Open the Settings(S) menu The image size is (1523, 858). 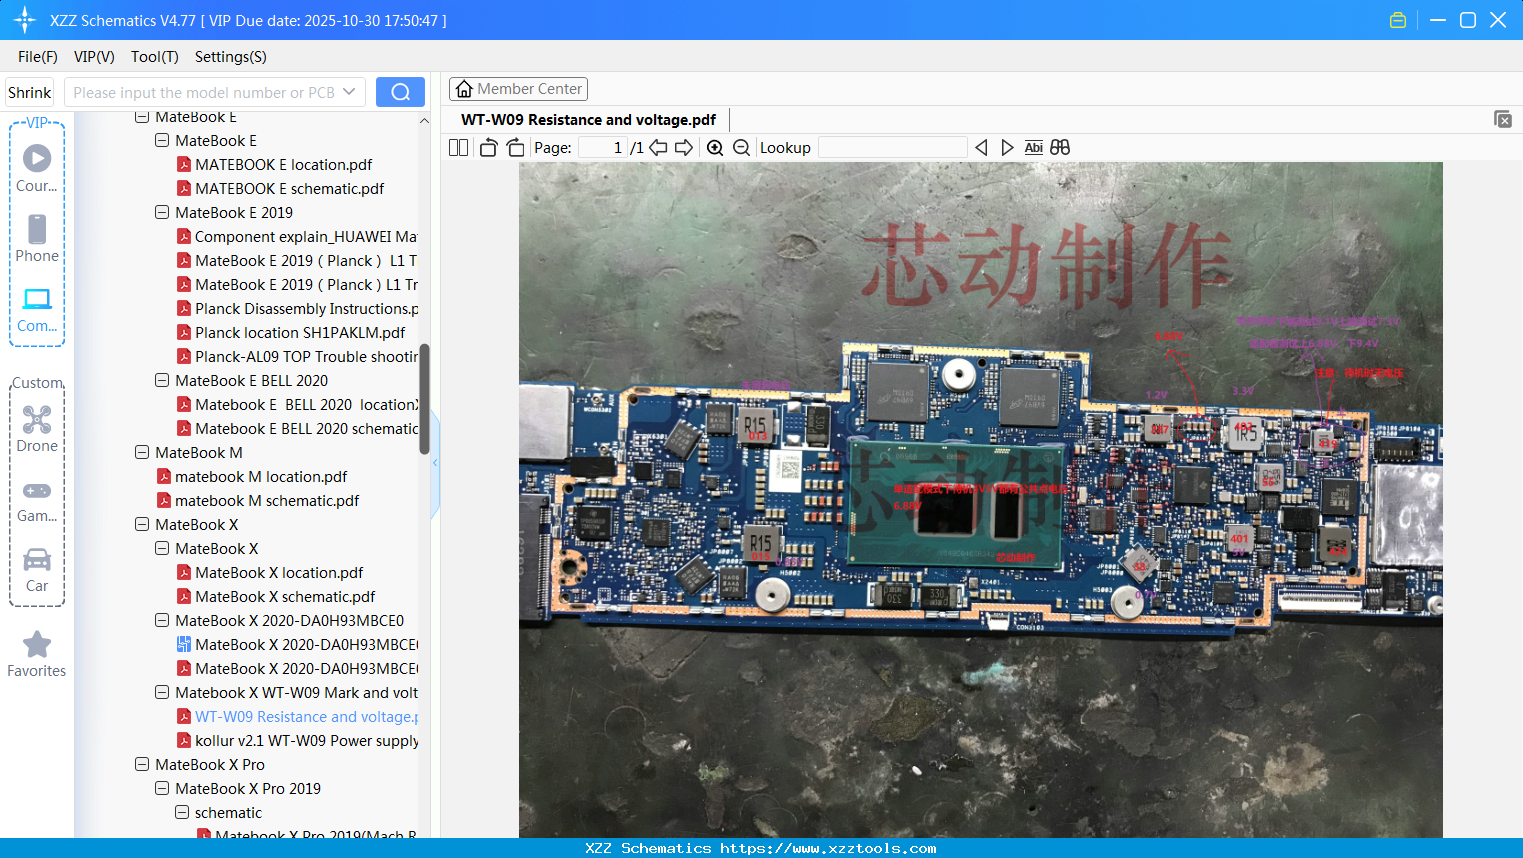tap(231, 57)
